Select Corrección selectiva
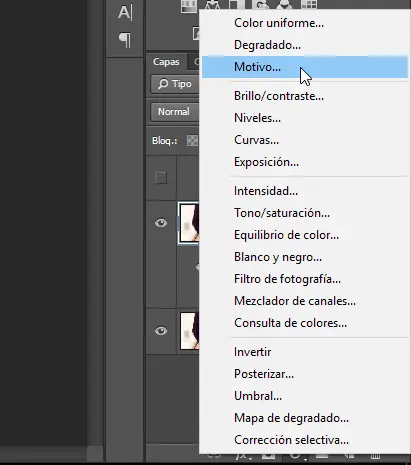The height and width of the screenshot is (465, 411). [x=305, y=440]
